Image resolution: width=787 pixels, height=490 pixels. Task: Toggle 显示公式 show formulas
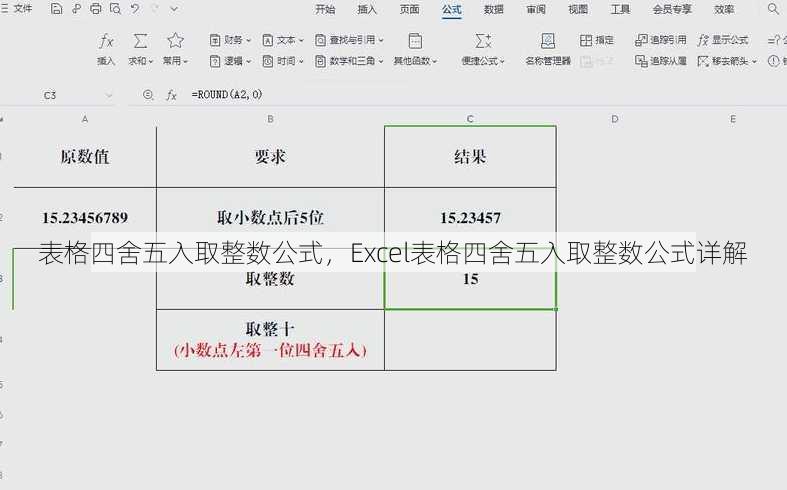[723, 40]
